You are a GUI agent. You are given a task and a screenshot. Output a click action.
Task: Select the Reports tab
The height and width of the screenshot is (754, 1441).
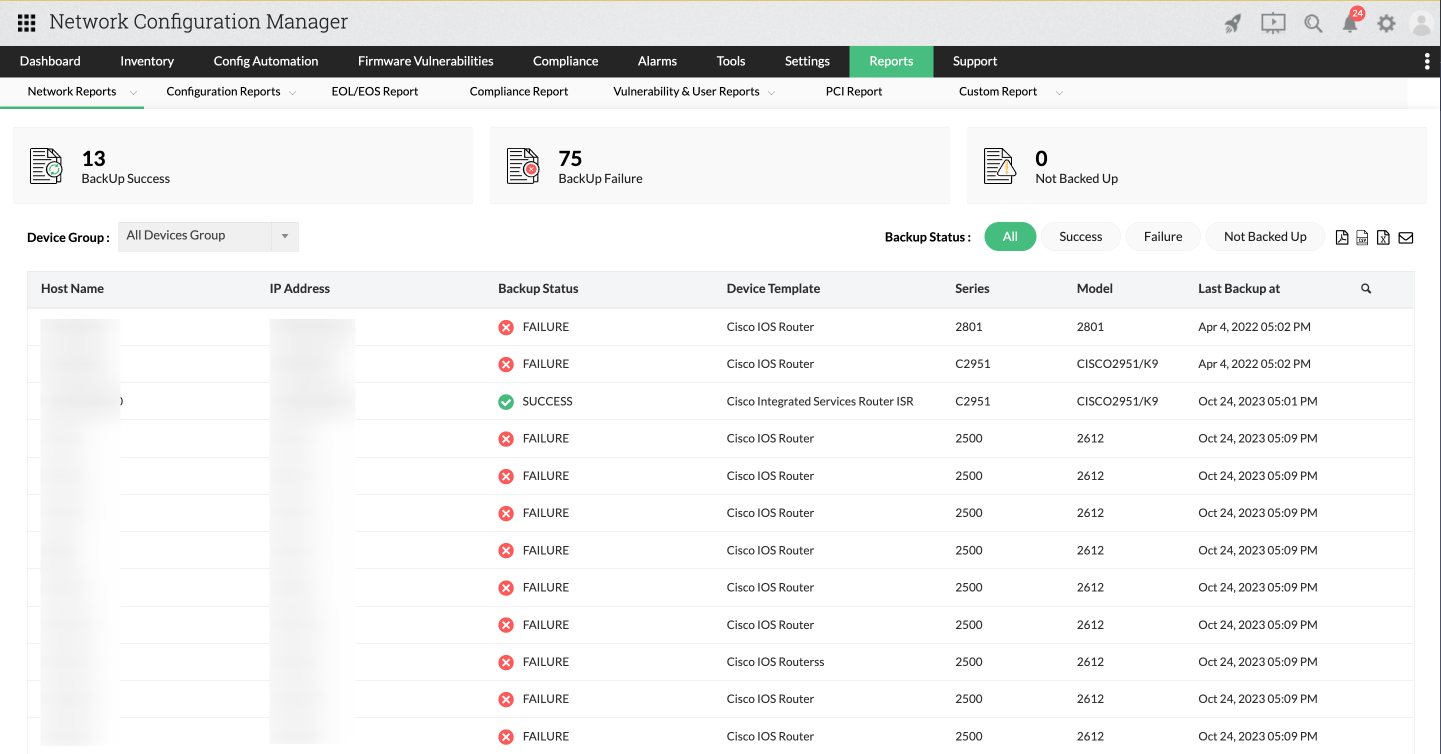pos(891,61)
